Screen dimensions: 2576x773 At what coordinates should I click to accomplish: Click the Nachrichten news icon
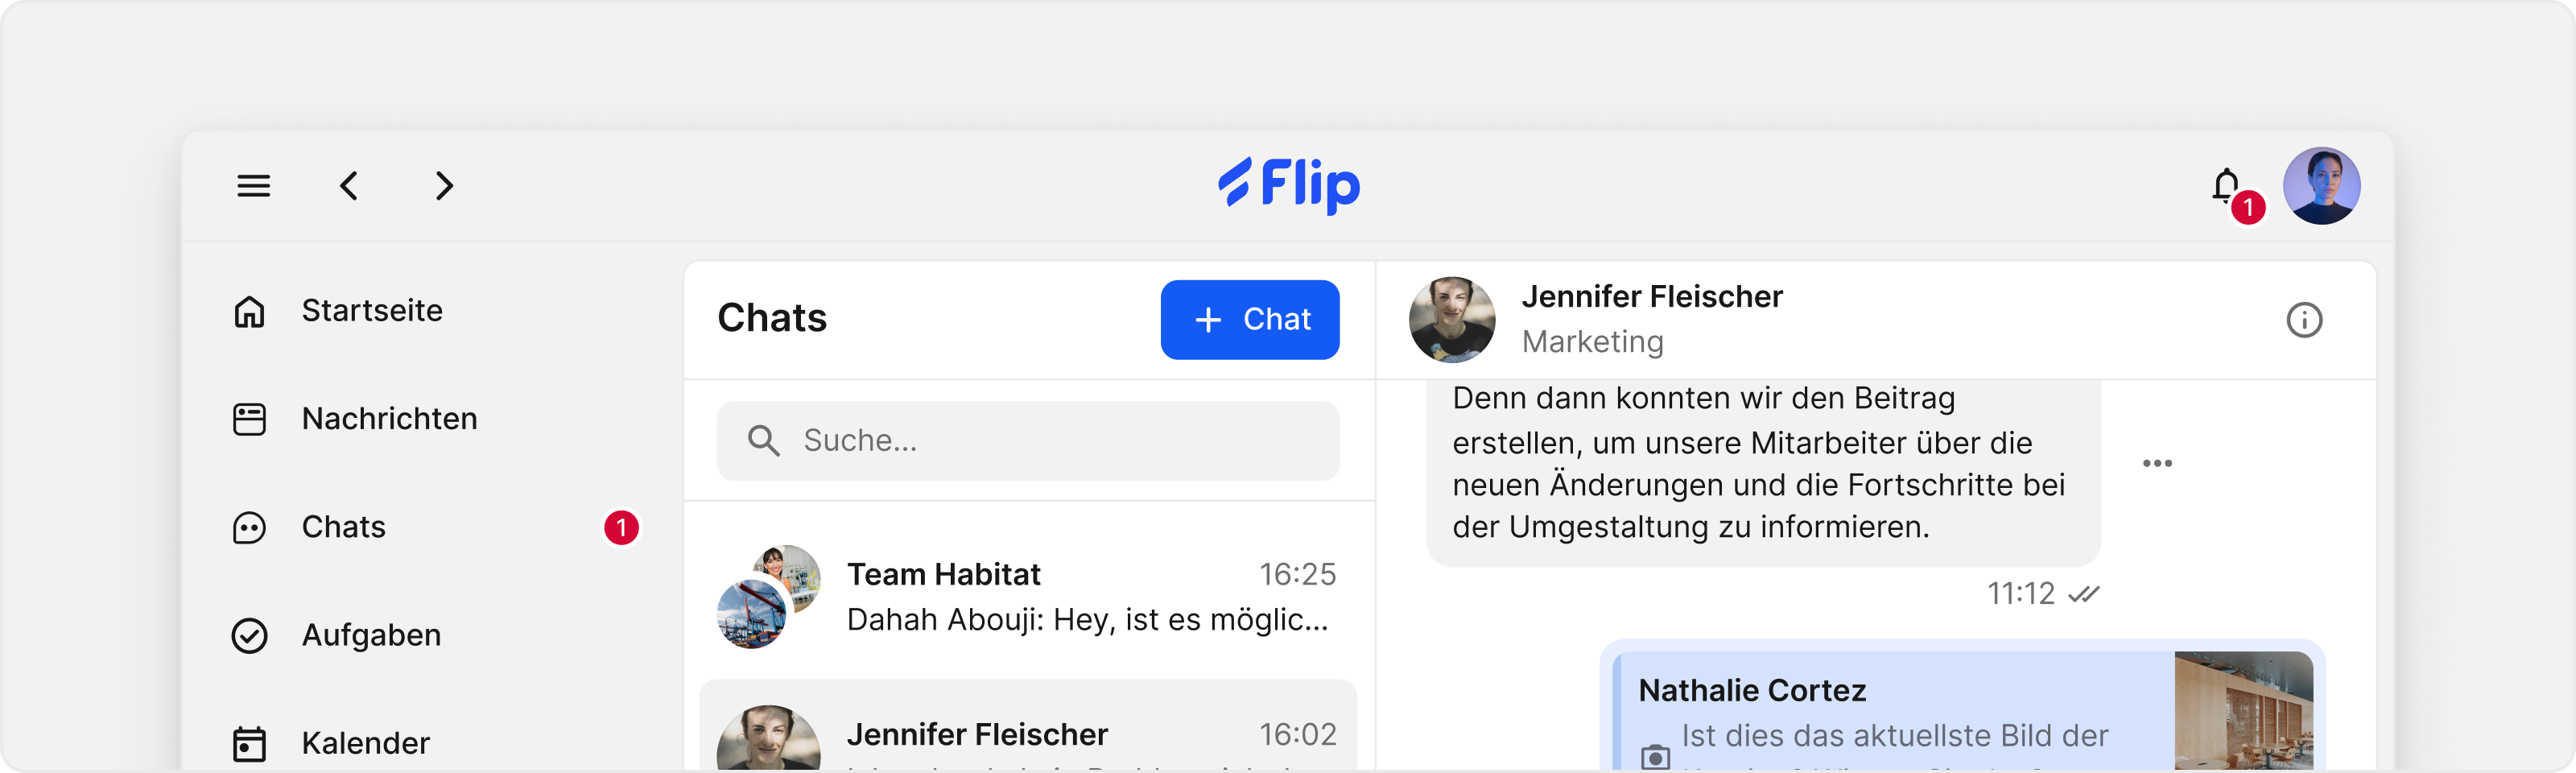(x=249, y=419)
